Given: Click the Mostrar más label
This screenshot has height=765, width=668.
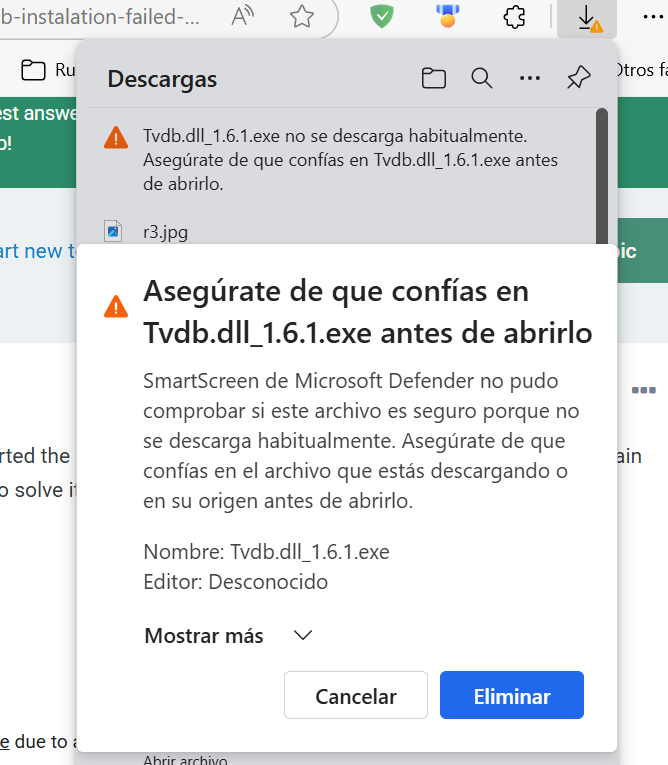Looking at the screenshot, I should point(204,636).
